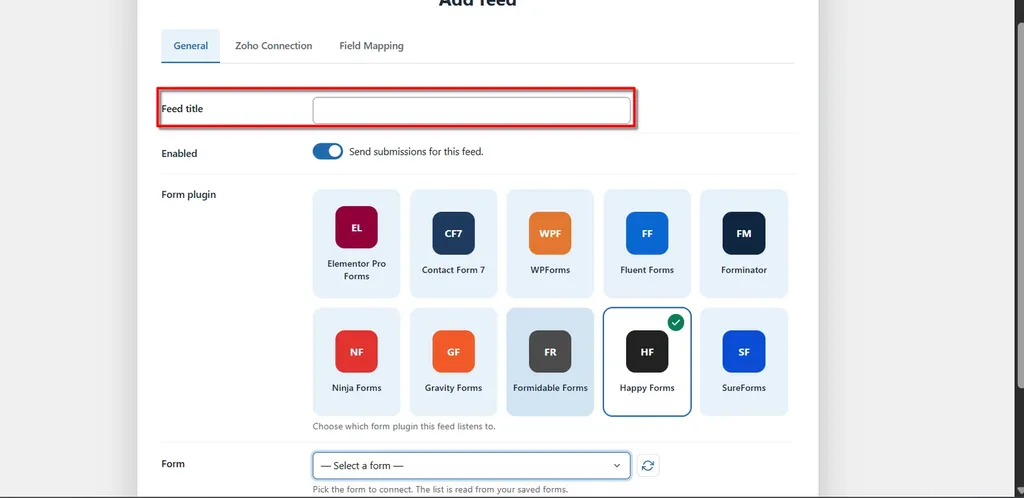Click into the Feed title input field

[x=472, y=110]
